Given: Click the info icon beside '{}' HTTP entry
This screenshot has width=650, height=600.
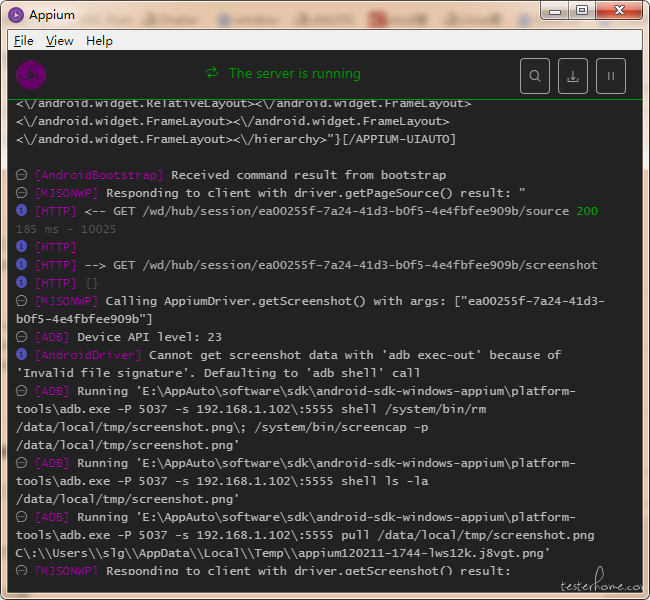Looking at the screenshot, I should (22, 282).
